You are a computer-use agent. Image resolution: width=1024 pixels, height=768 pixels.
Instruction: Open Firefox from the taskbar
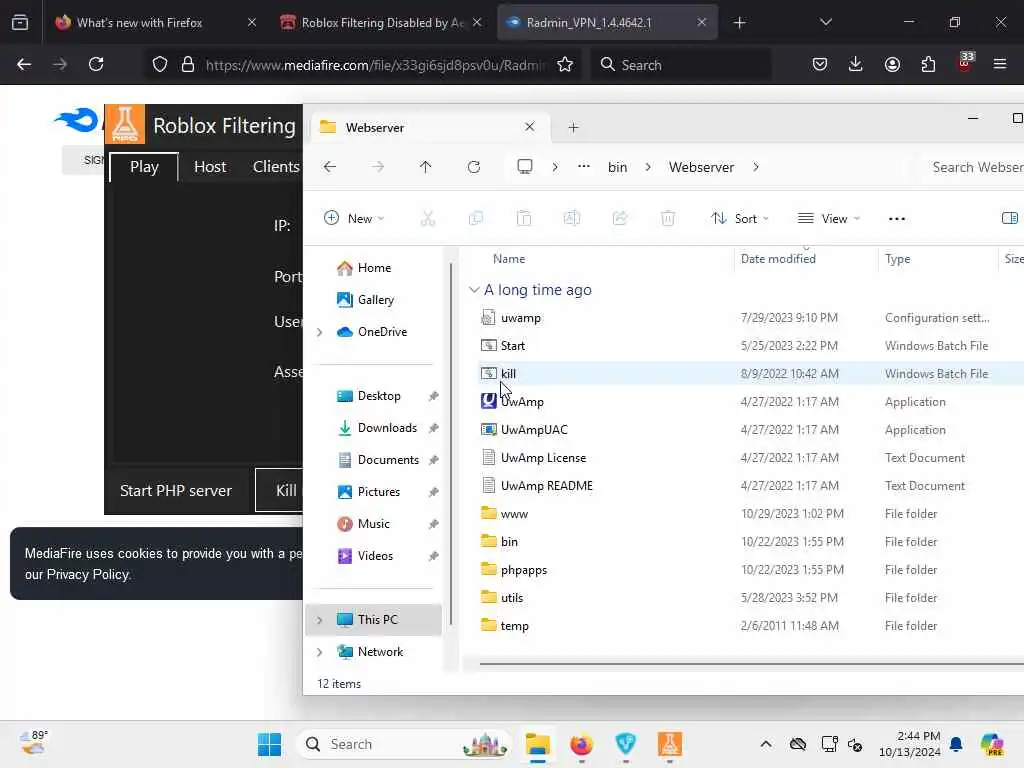pos(581,744)
